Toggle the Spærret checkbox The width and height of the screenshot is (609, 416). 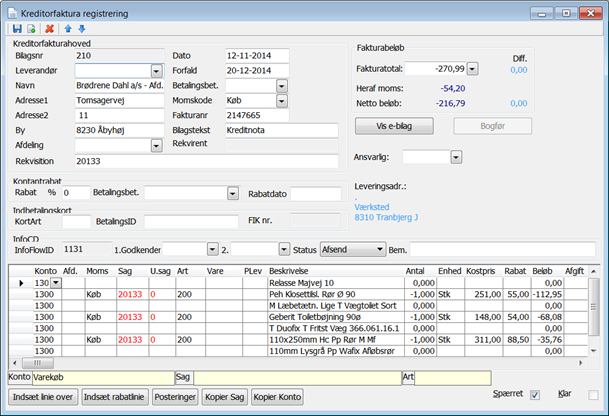tap(535, 395)
